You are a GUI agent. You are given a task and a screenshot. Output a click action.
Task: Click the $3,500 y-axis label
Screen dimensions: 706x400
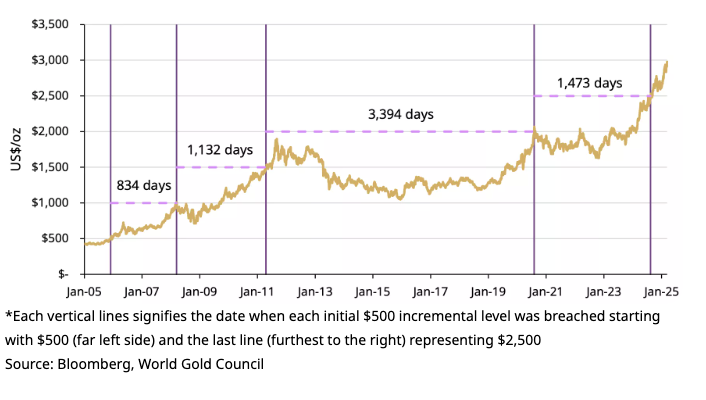click(x=47, y=23)
